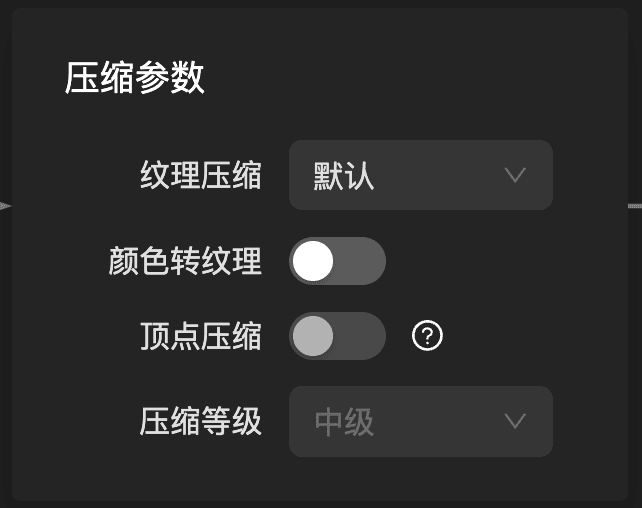Click the 顶点压缩 label
This screenshot has height=508, width=642.
click(x=201, y=337)
